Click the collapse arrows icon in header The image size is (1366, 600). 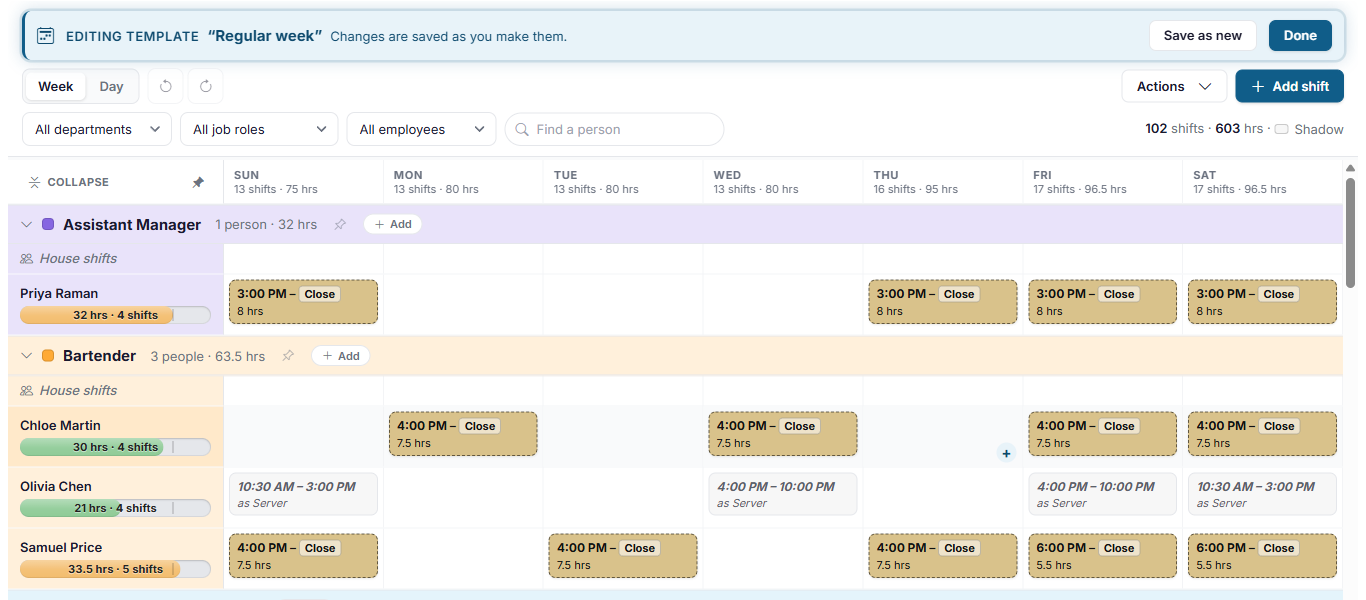tap(34, 182)
